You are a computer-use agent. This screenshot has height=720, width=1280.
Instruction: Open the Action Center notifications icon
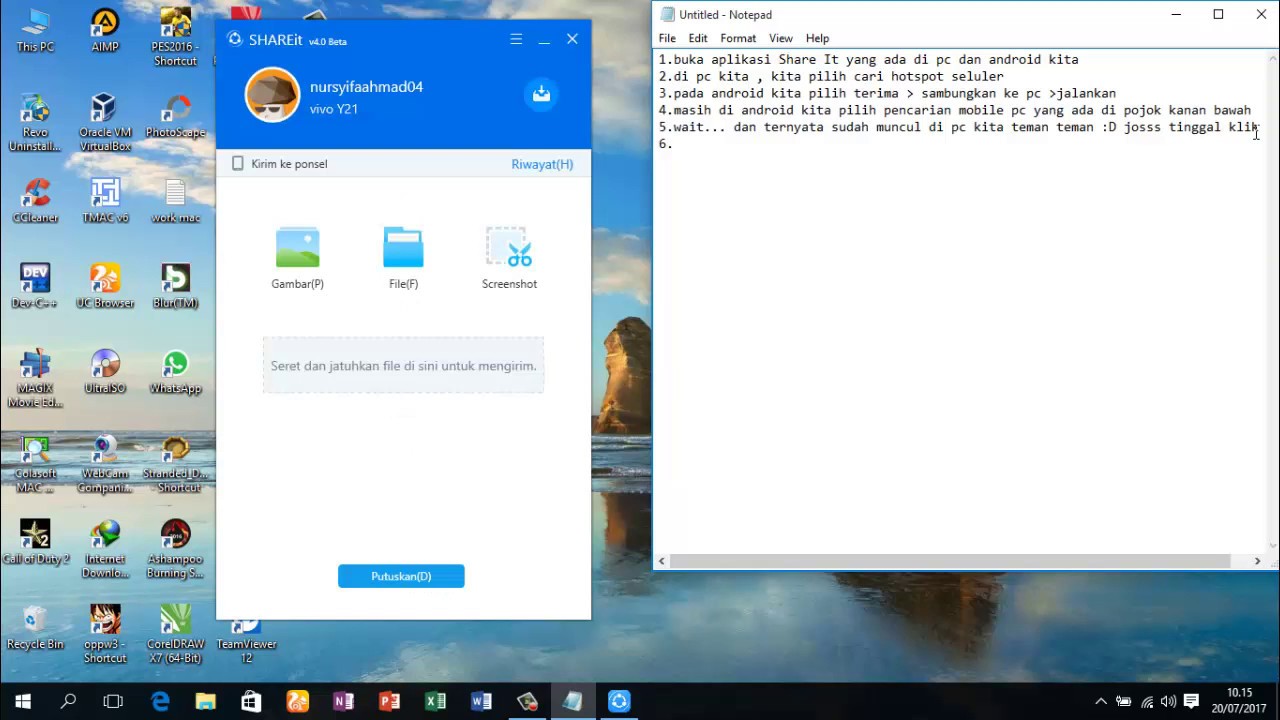click(1191, 702)
